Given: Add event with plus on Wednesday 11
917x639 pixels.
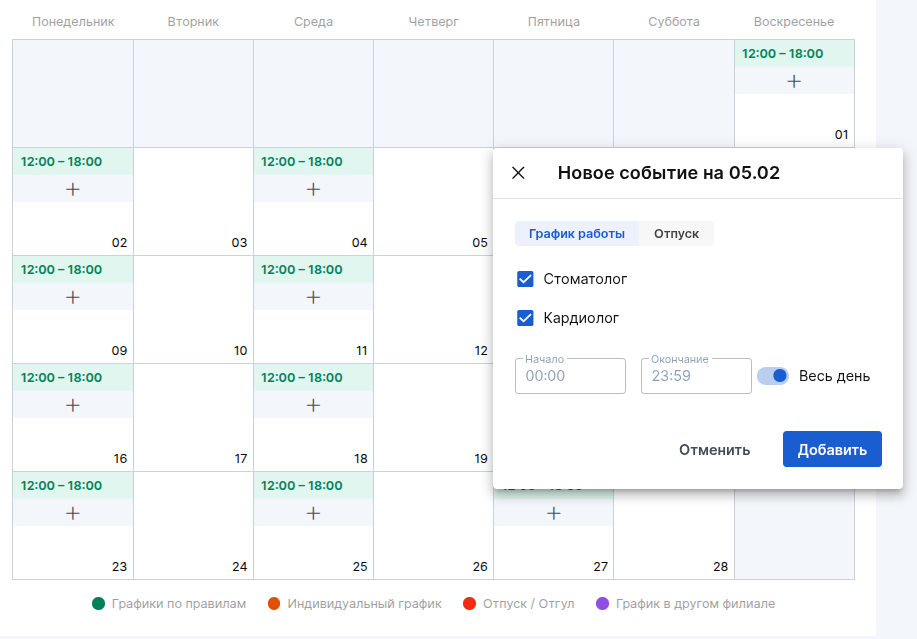Looking at the screenshot, I should coord(313,297).
